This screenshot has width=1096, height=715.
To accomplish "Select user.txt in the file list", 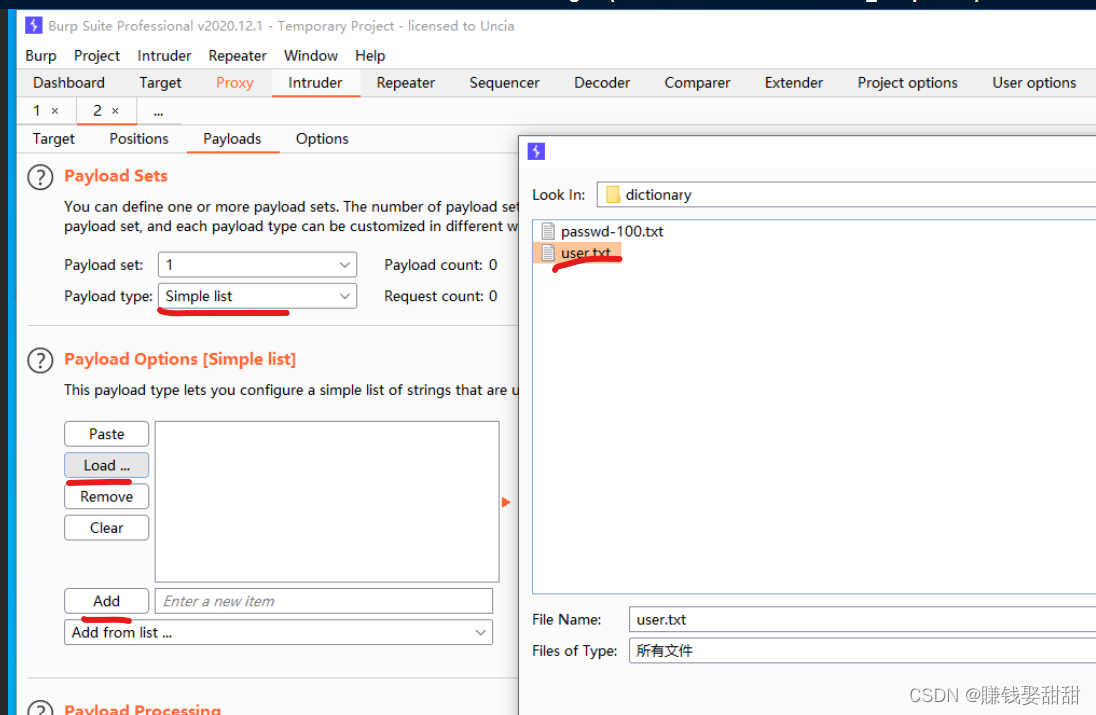I will 586,253.
